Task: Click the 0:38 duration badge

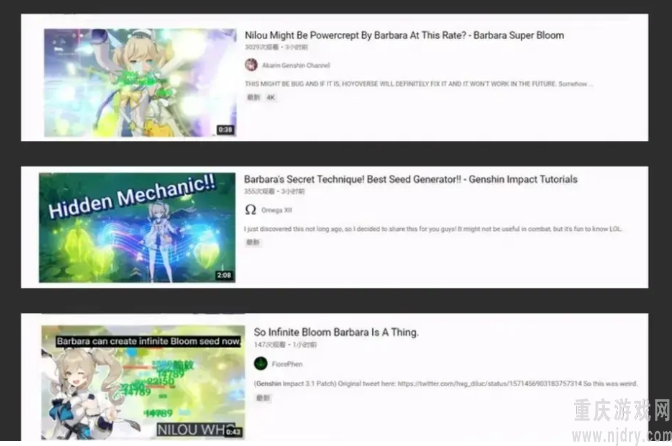Action: pyautogui.click(x=225, y=129)
